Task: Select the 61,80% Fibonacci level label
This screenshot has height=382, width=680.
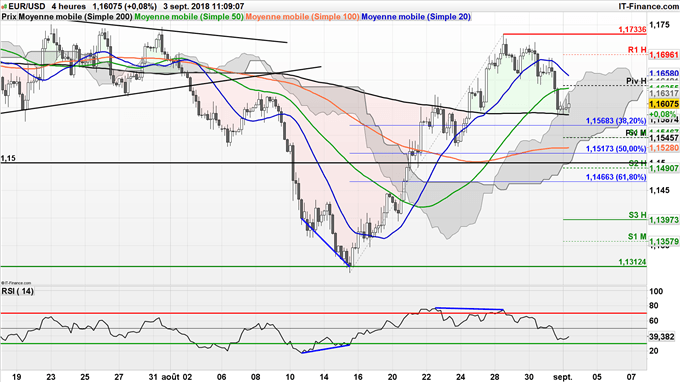Action: [x=616, y=177]
